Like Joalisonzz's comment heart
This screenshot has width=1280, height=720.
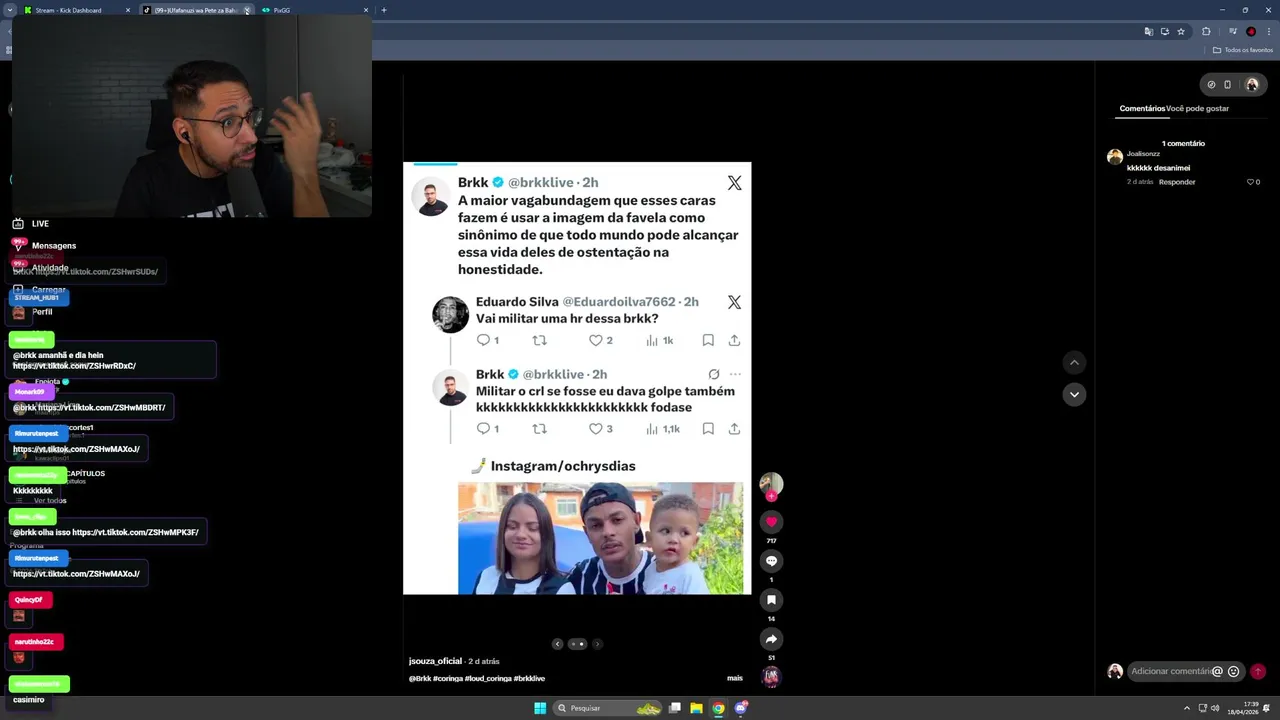pos(1250,182)
